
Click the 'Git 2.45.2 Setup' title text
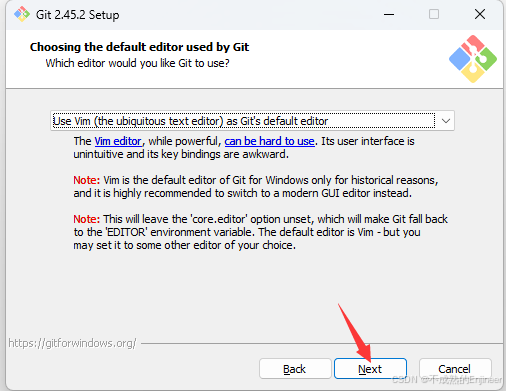click(x=78, y=15)
